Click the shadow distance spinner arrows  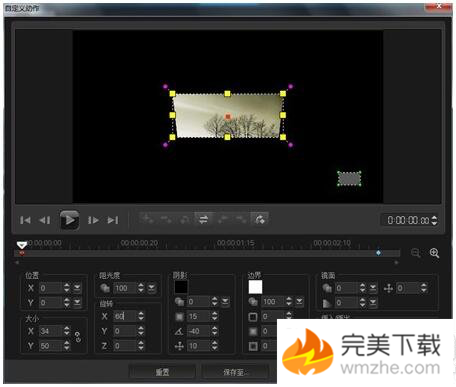(215, 346)
